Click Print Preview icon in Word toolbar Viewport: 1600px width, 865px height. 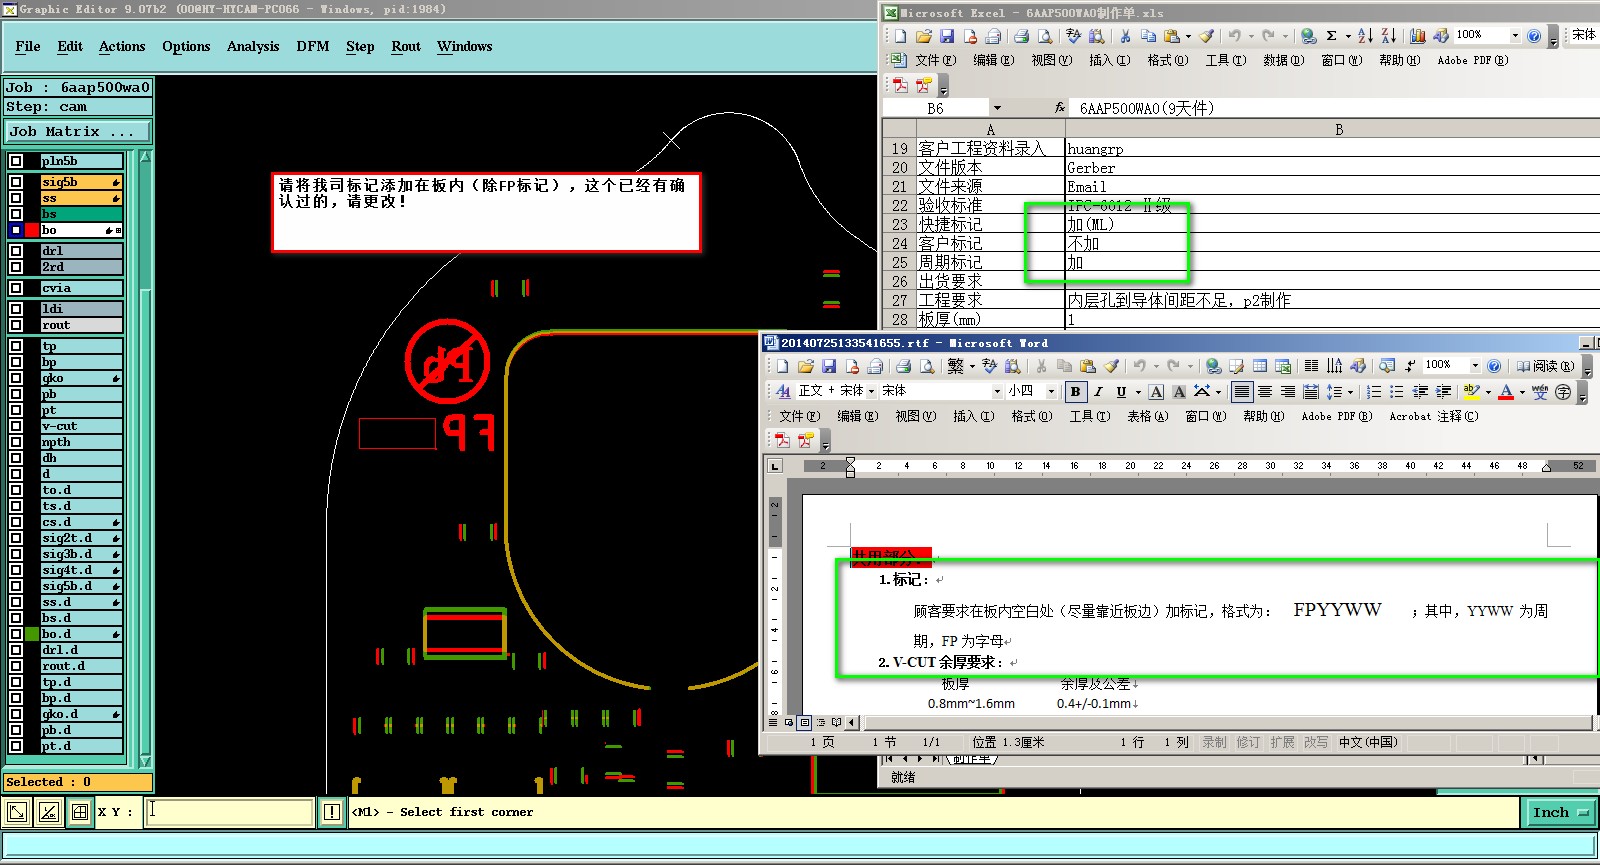(927, 366)
